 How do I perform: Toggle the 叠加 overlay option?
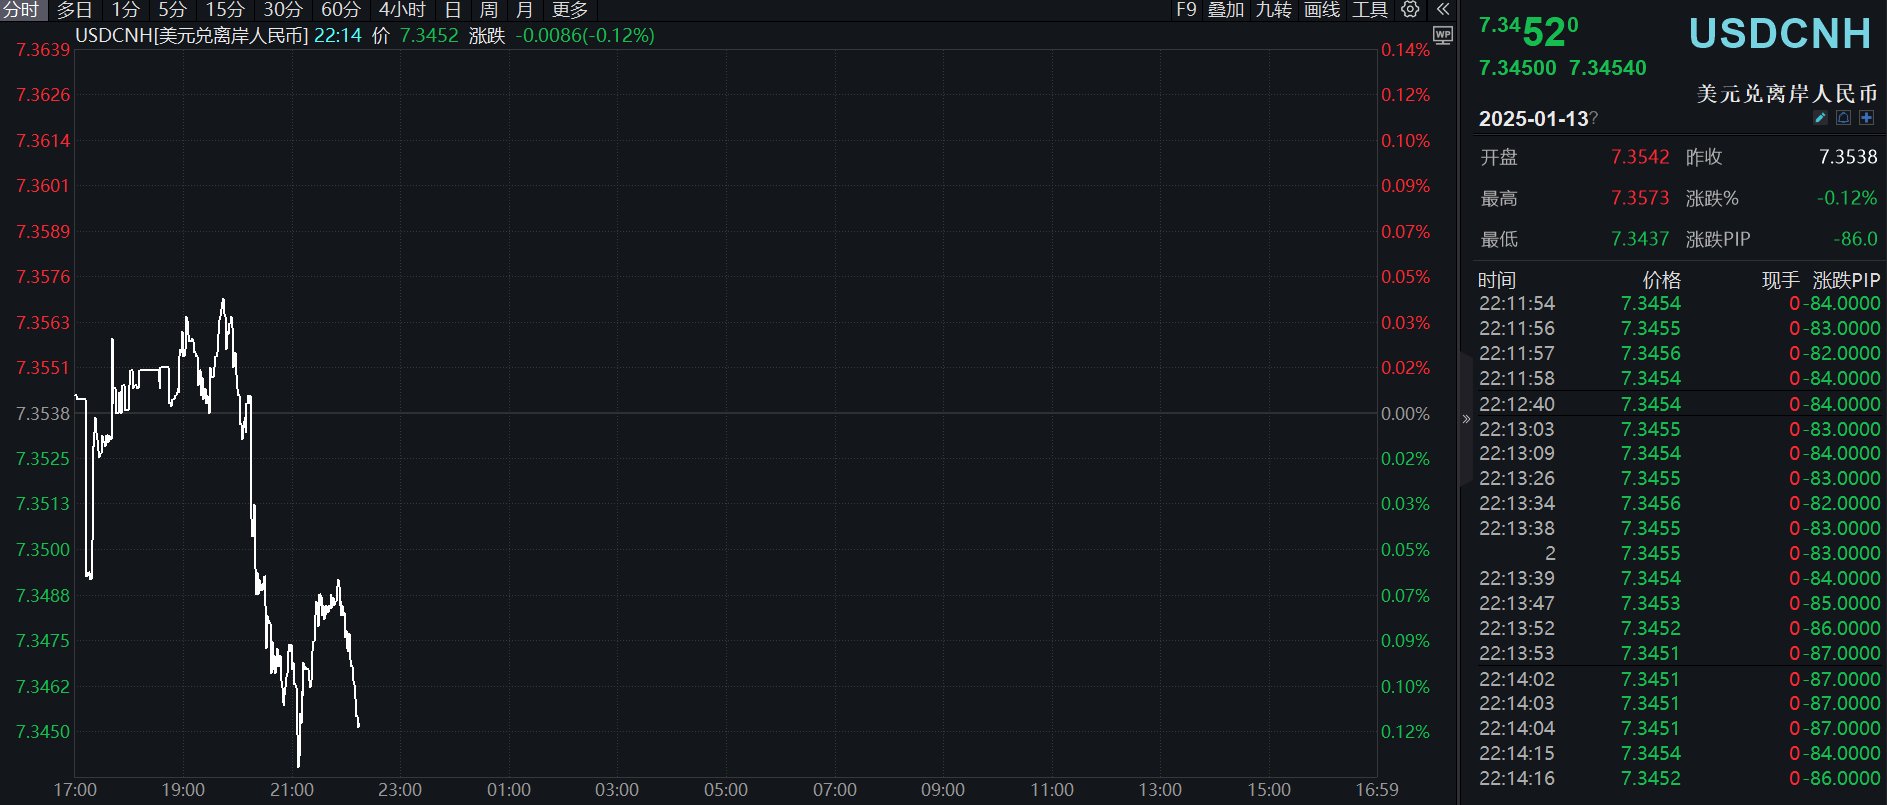coord(1226,10)
